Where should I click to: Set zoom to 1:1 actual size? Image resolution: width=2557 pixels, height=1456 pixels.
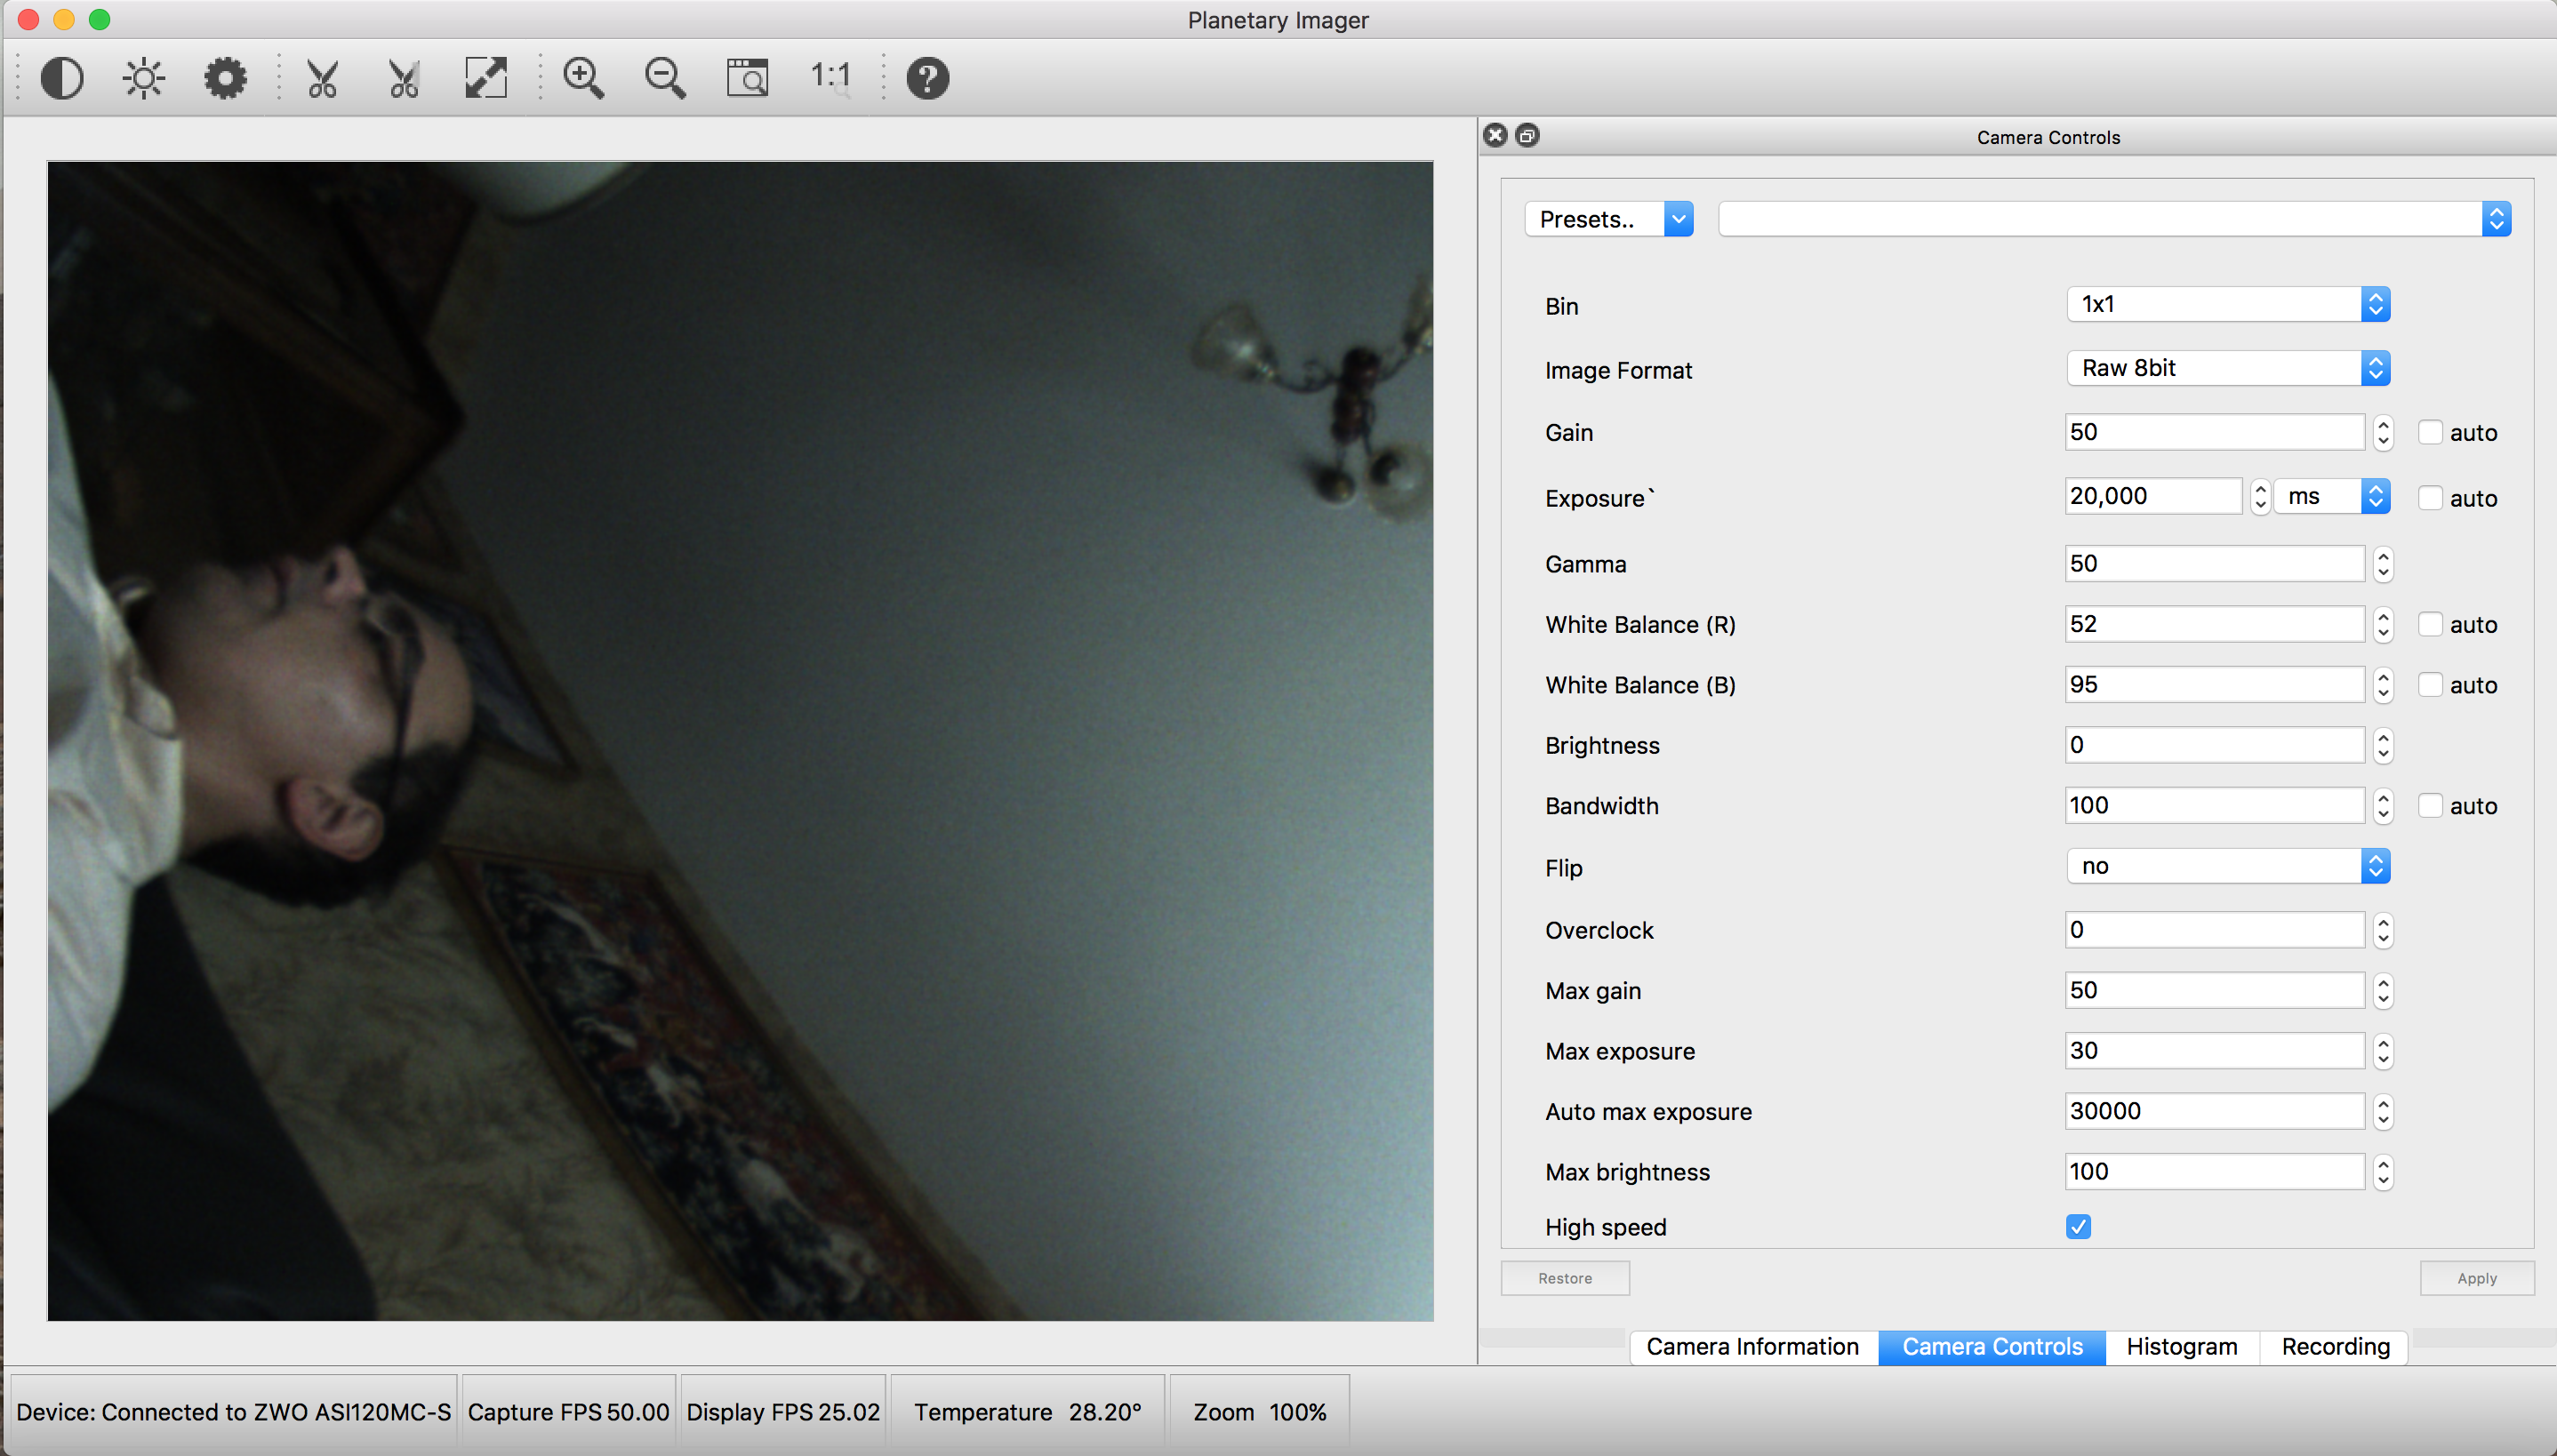[x=830, y=76]
